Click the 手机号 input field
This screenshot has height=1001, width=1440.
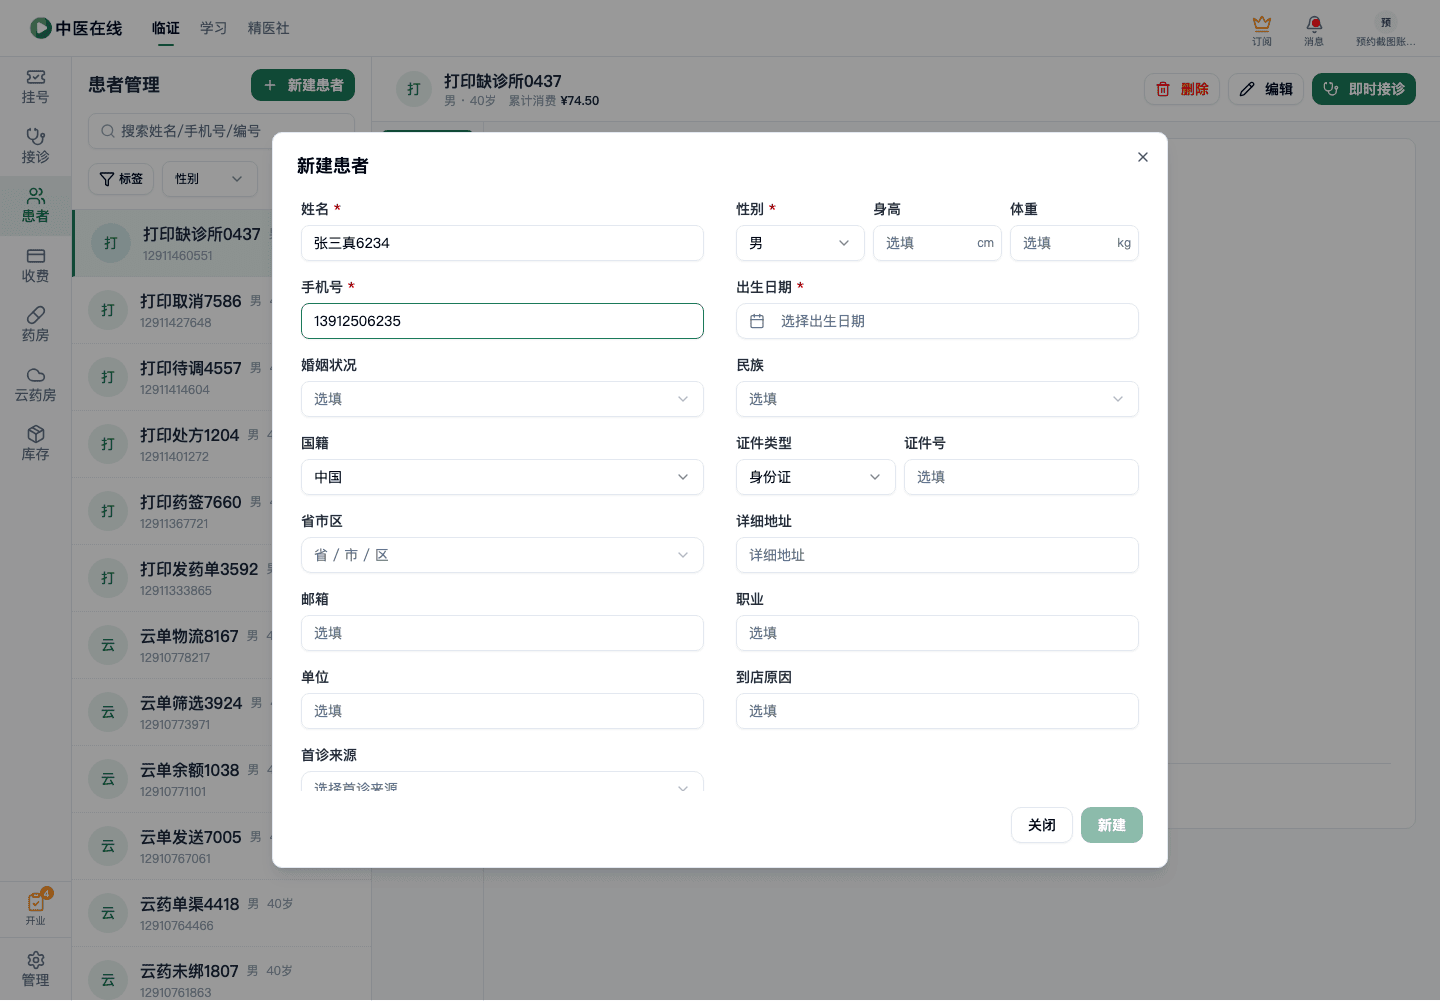(502, 321)
